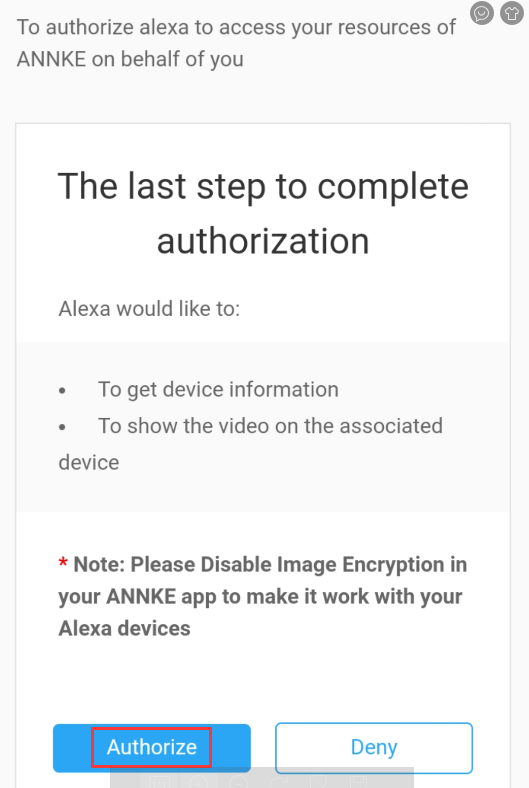
Task: Authorize Alexa to access ANNKE
Action: 152,748
